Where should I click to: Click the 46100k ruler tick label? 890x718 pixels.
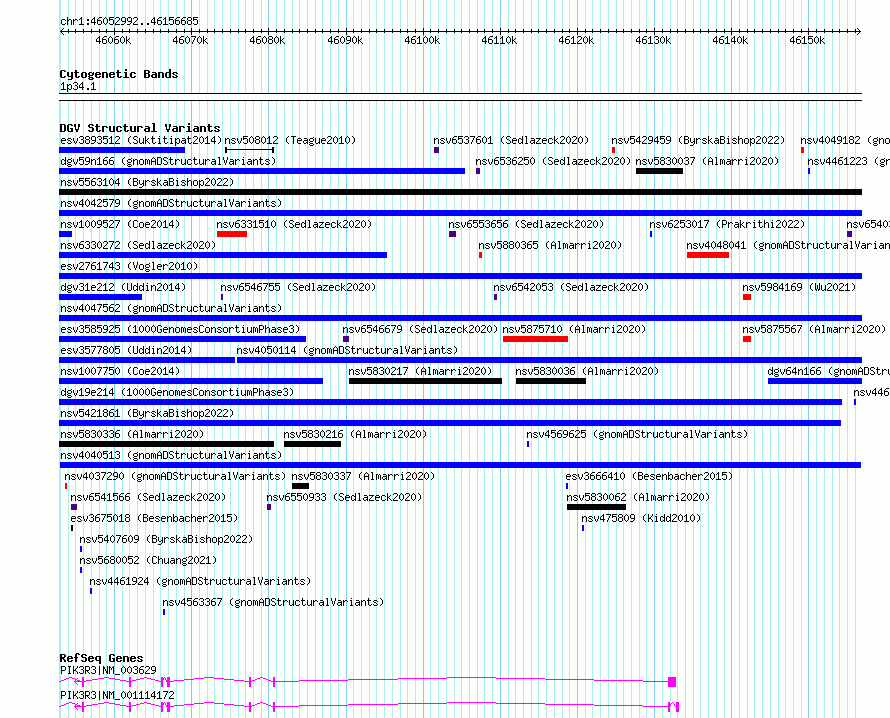422,40
